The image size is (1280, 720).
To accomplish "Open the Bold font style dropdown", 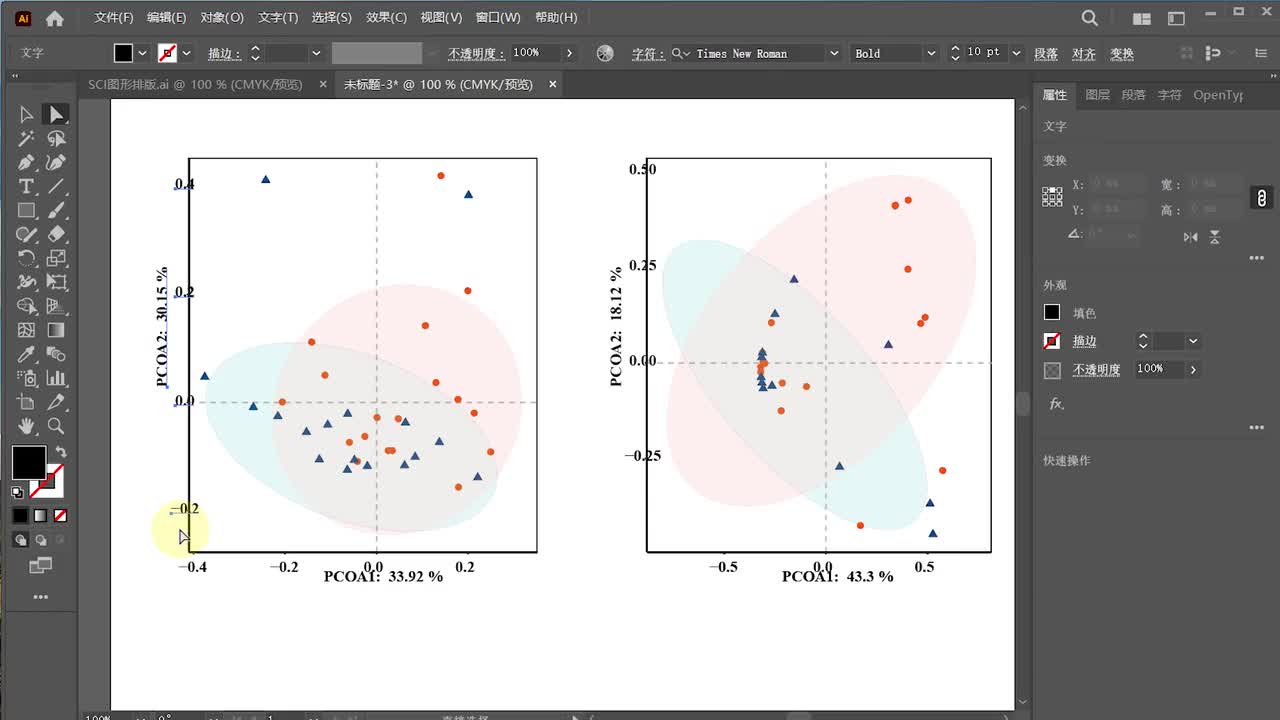I will click(x=931, y=53).
